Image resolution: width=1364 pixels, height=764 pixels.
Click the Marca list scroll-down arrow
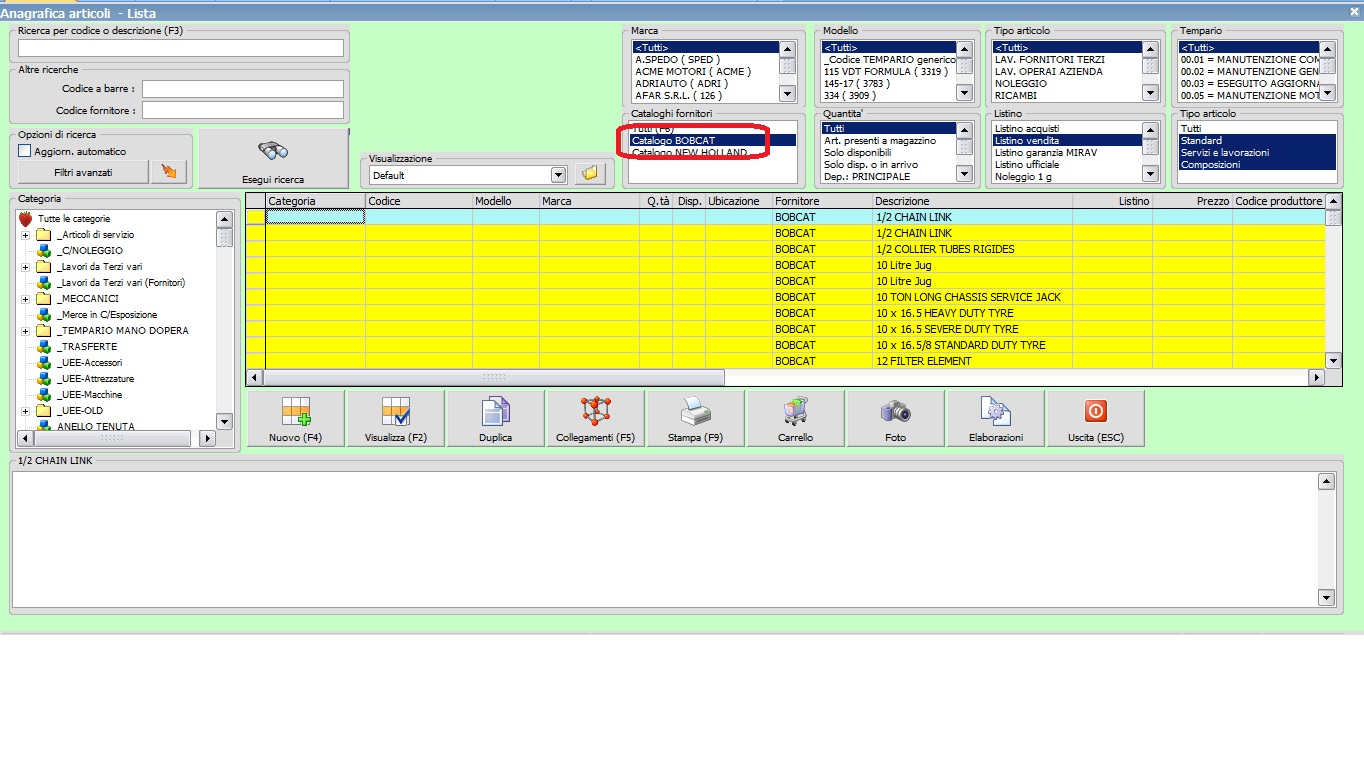coord(787,94)
